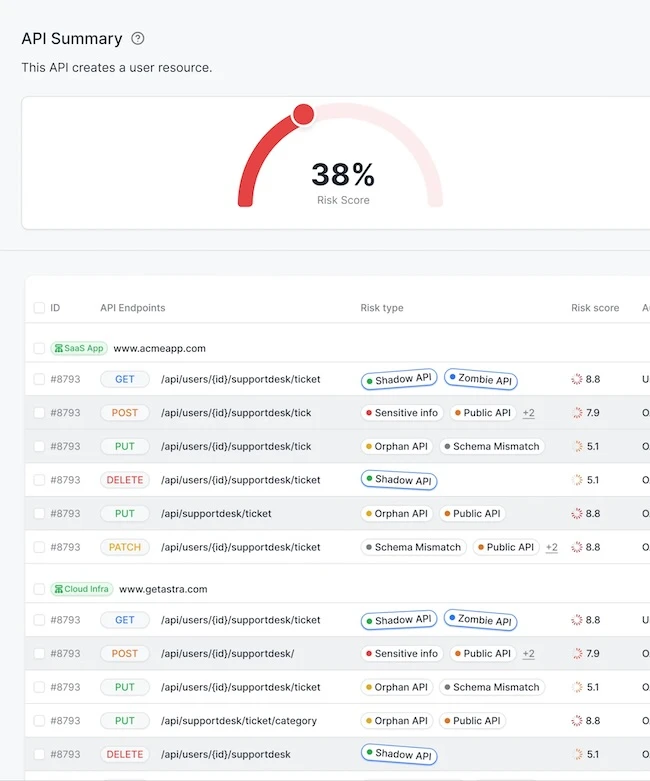Screen dimensions: 650x781
Task: Click the DELETE method tag under www.getastra.com
Action: tap(125, 755)
